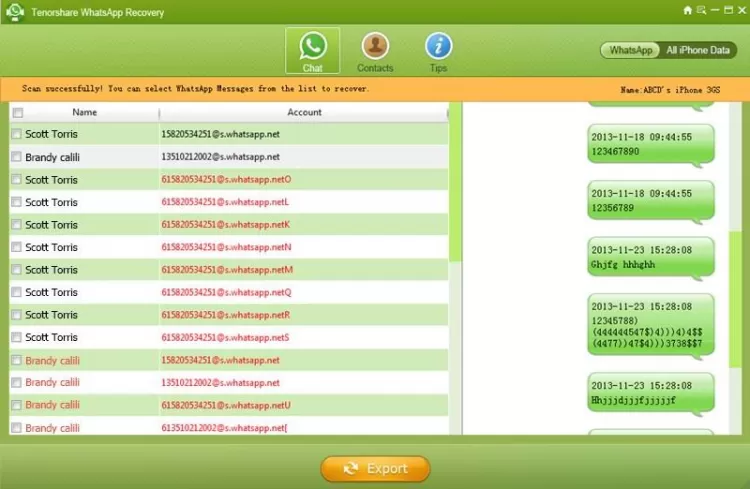Screen dimensions: 750x489
Task: Check the row with account ending netM
Action: 16,269
